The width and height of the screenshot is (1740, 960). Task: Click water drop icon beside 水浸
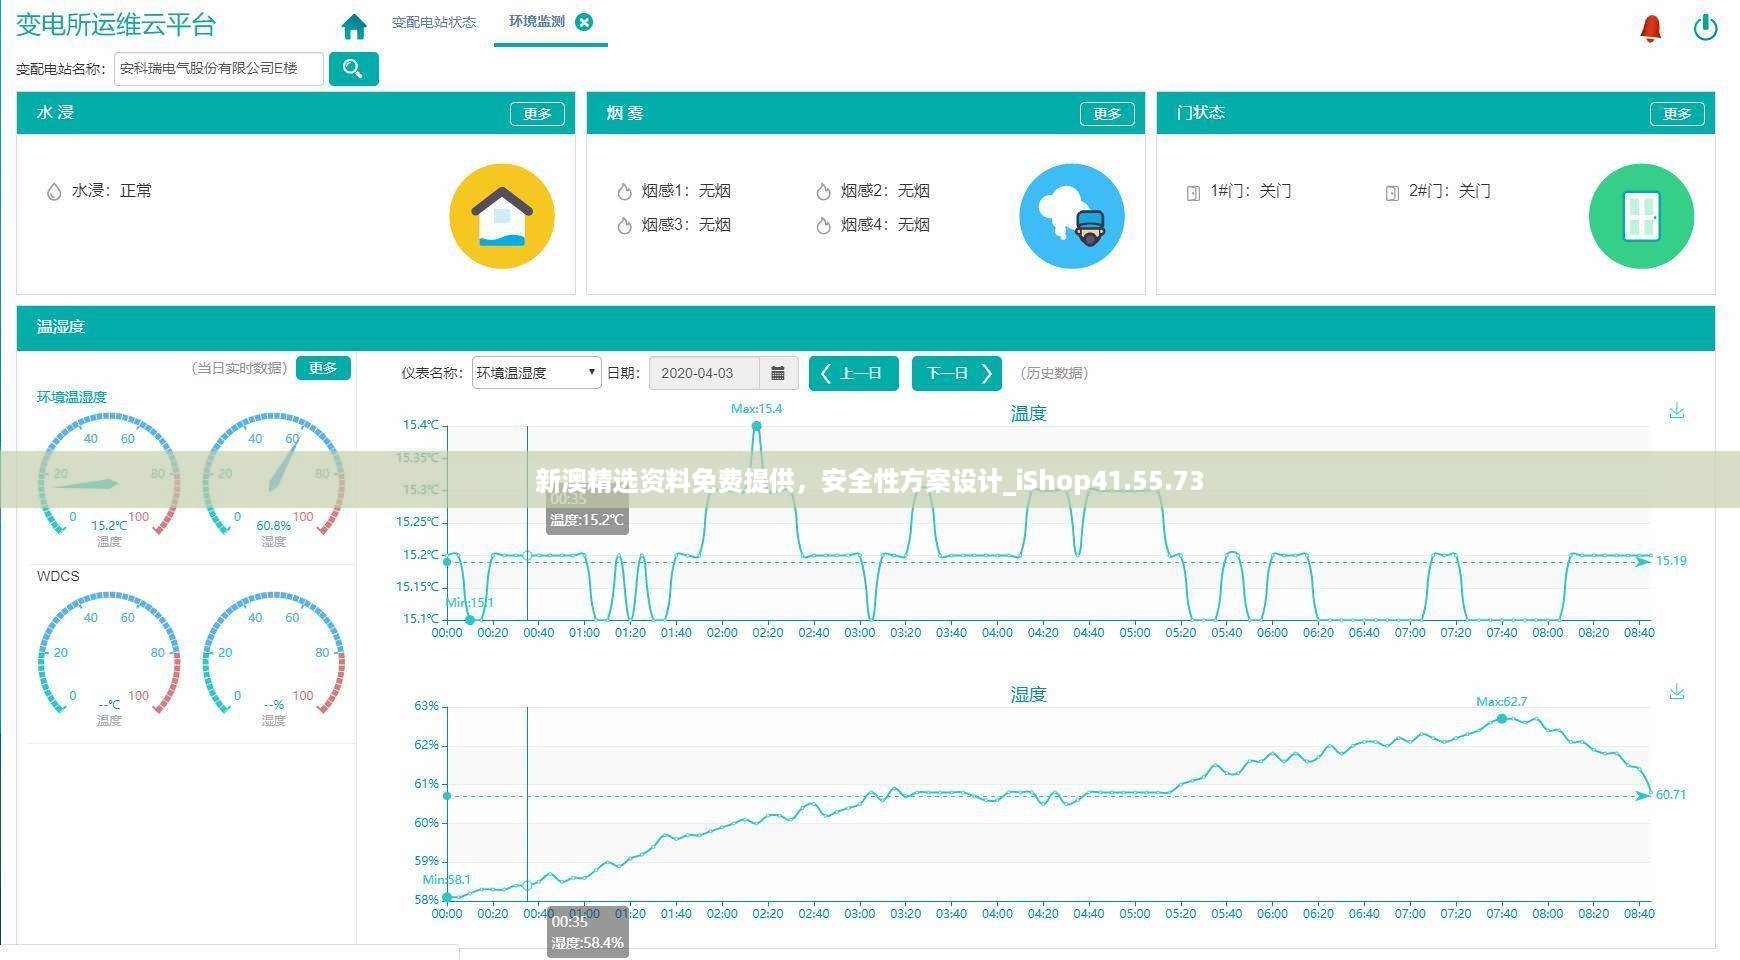point(54,191)
